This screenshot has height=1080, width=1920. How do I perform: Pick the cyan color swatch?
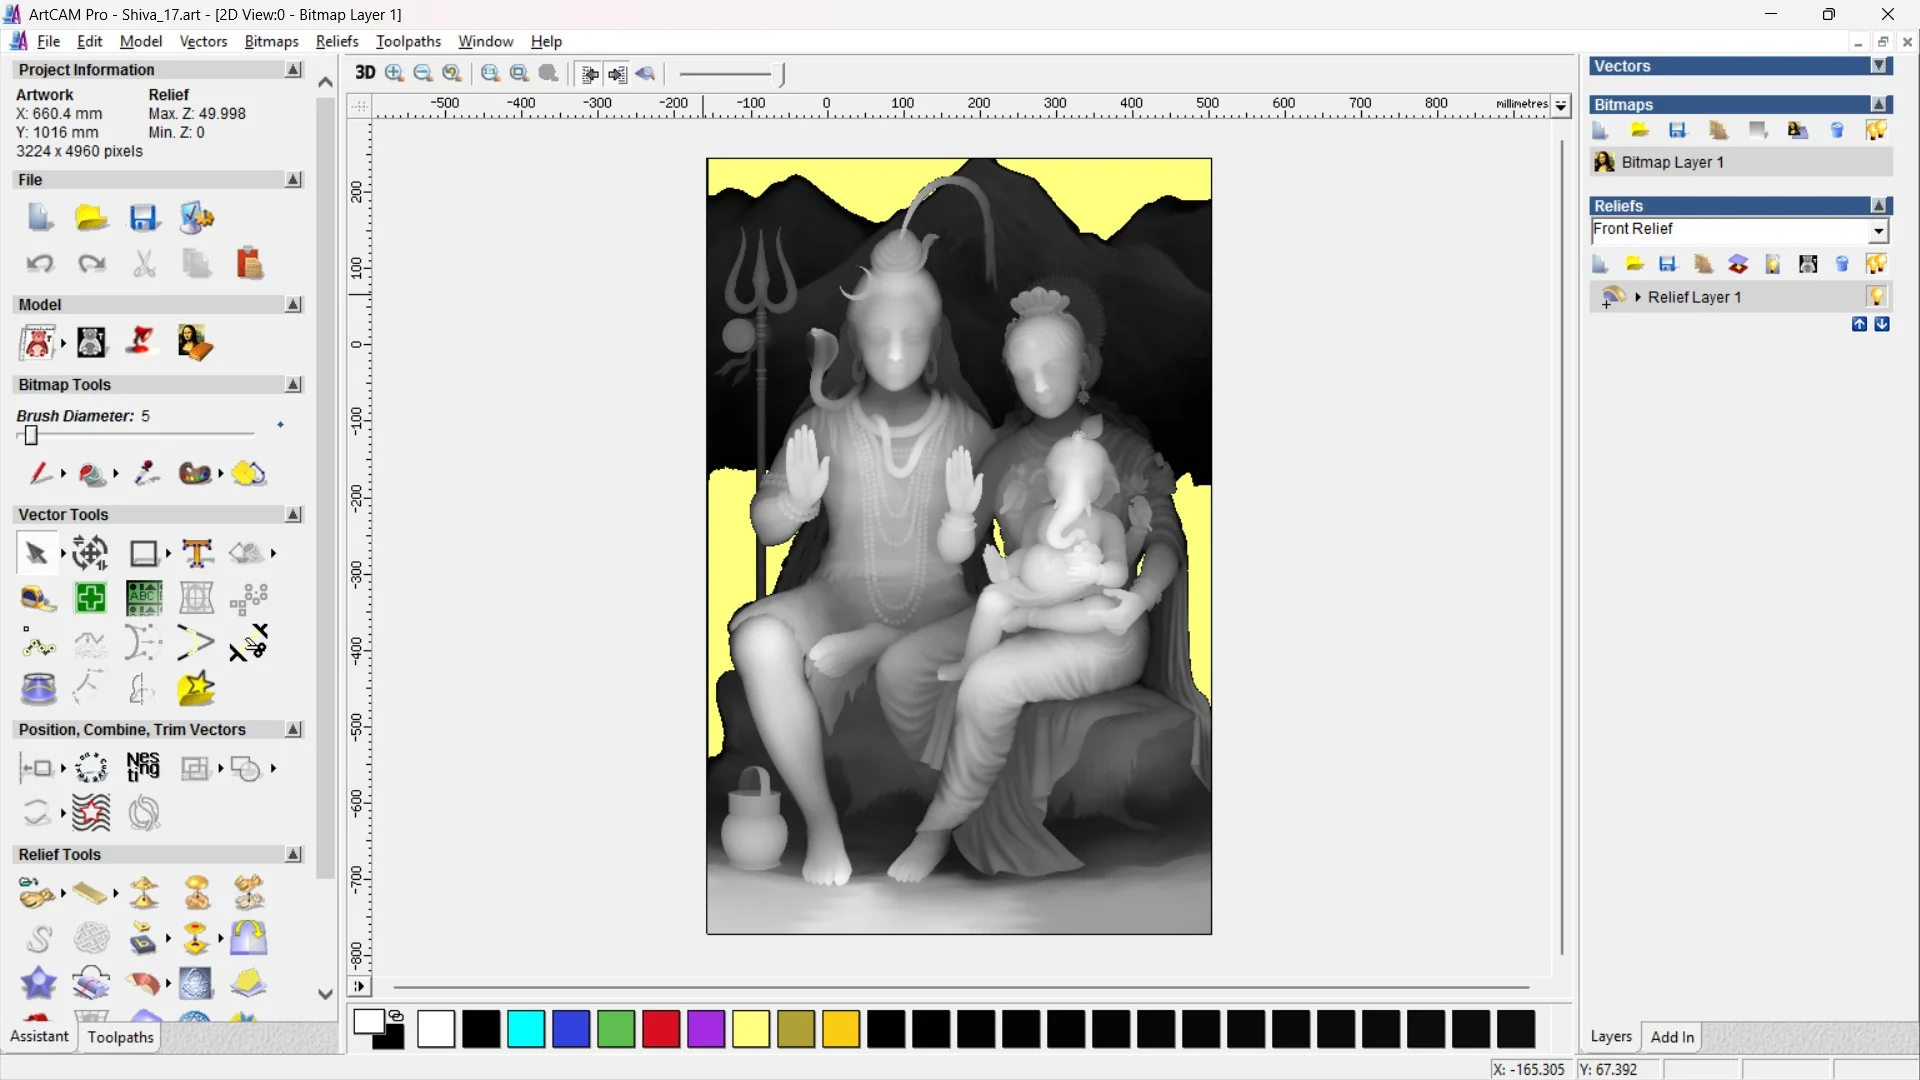[526, 1029]
